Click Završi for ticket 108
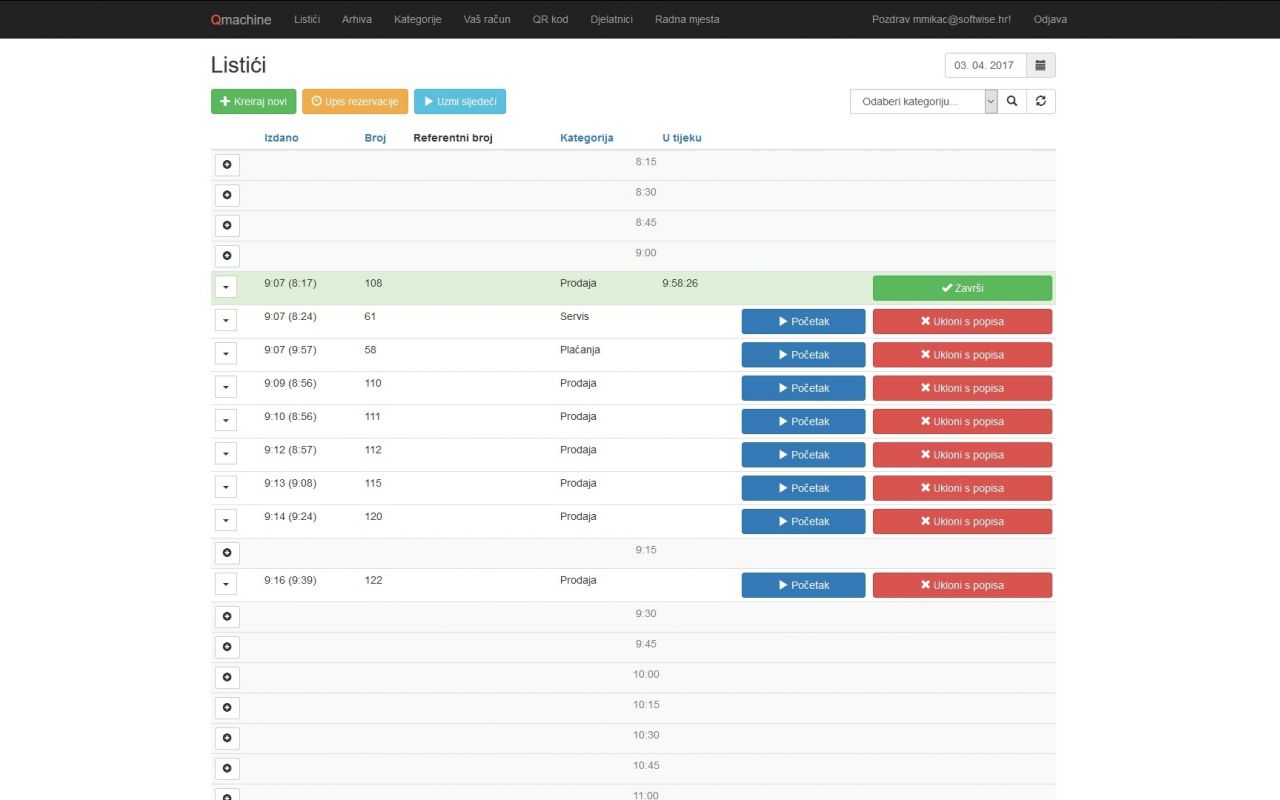The width and height of the screenshot is (1280, 800). pyautogui.click(x=962, y=288)
